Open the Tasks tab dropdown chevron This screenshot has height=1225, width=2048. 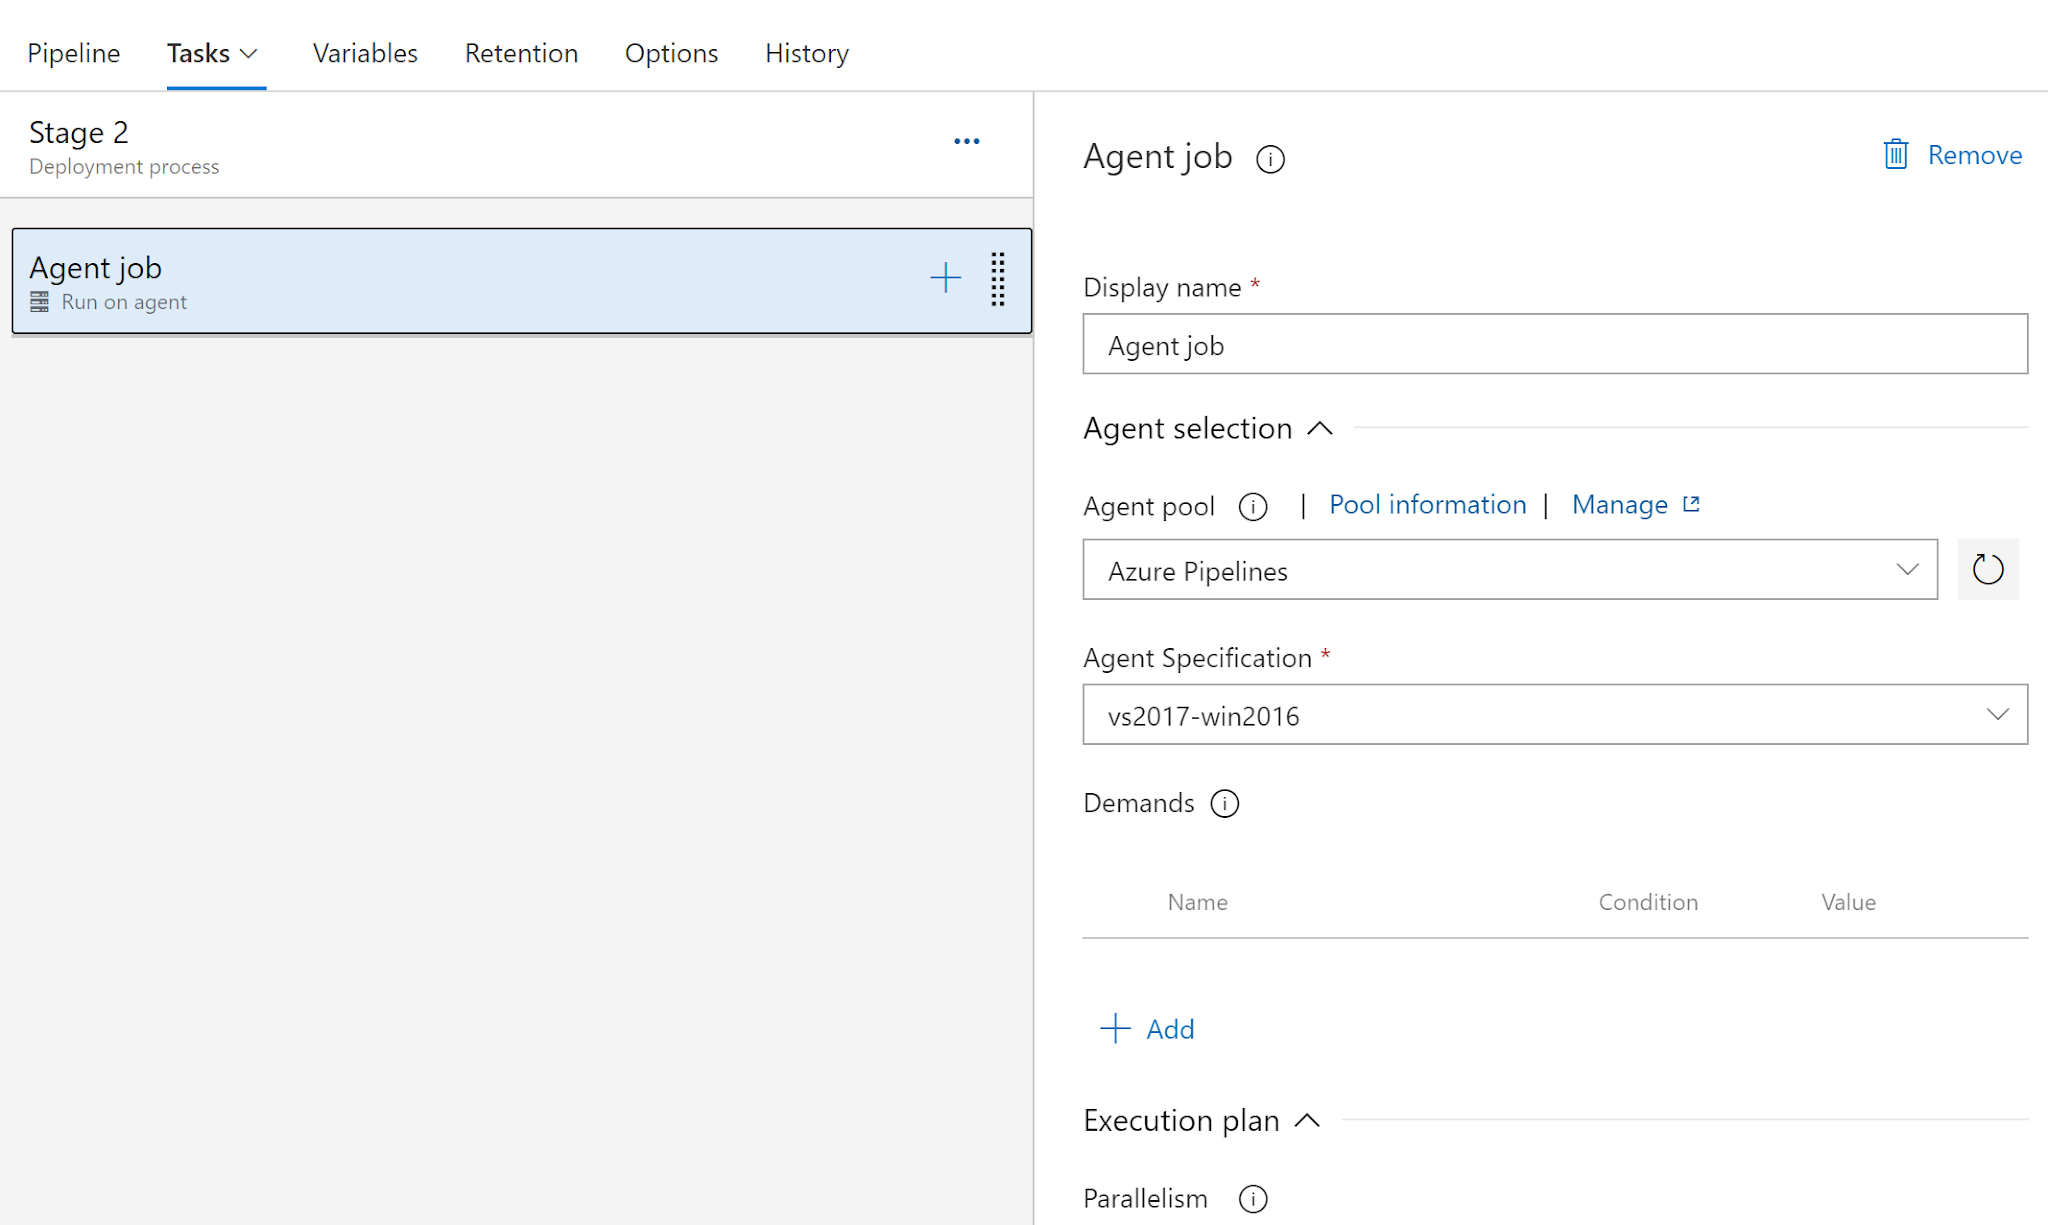click(250, 54)
